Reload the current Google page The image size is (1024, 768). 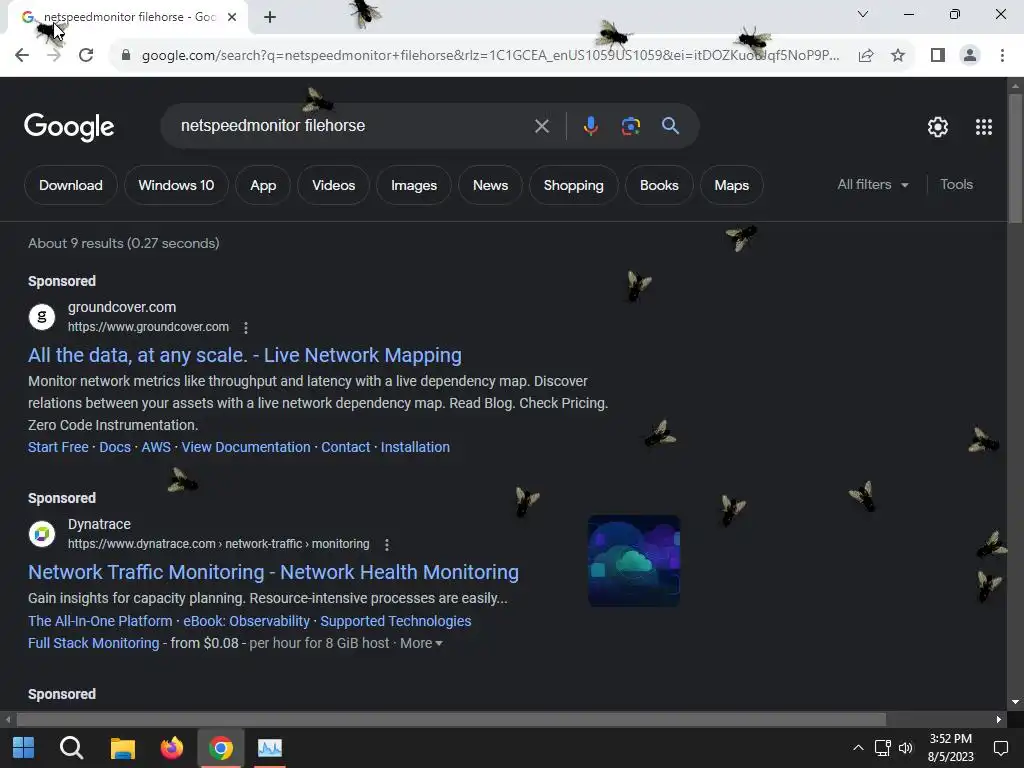pyautogui.click(x=86, y=56)
